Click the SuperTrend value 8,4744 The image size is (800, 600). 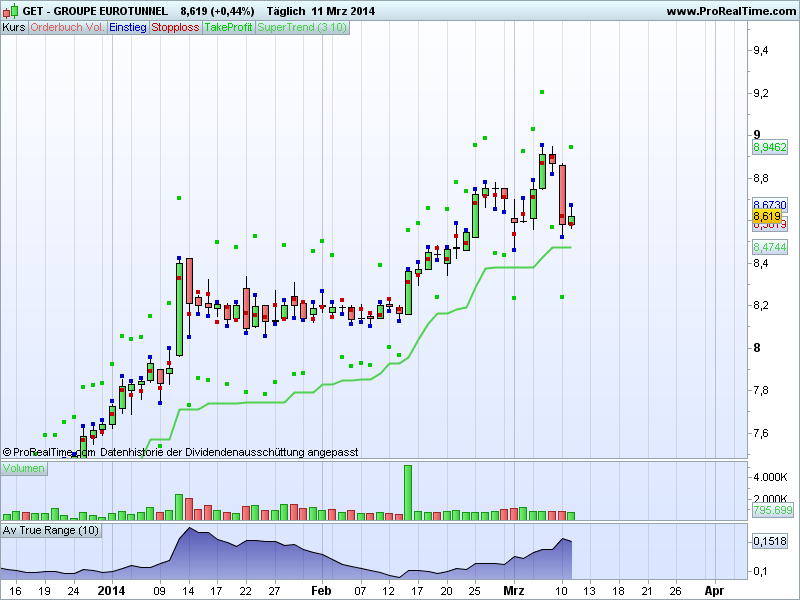pos(770,247)
